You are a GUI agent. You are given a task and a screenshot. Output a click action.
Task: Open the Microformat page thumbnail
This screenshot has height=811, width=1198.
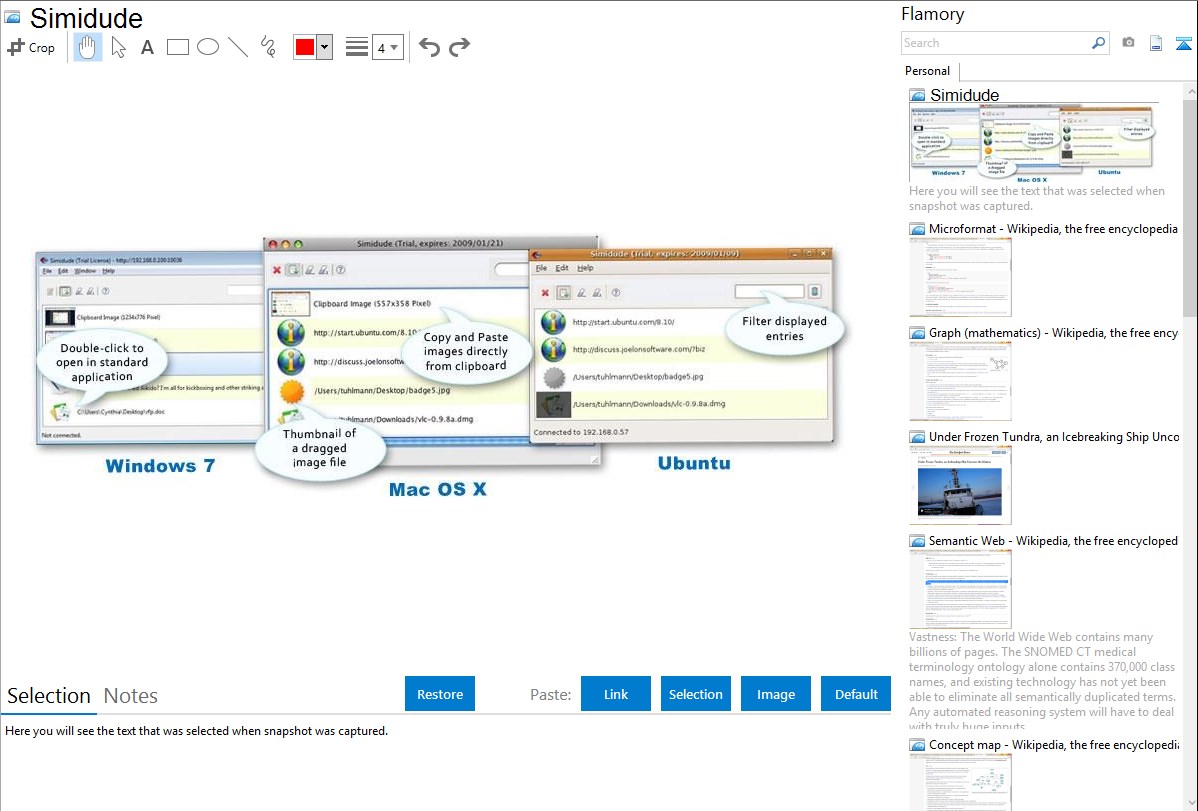[x=960, y=277]
